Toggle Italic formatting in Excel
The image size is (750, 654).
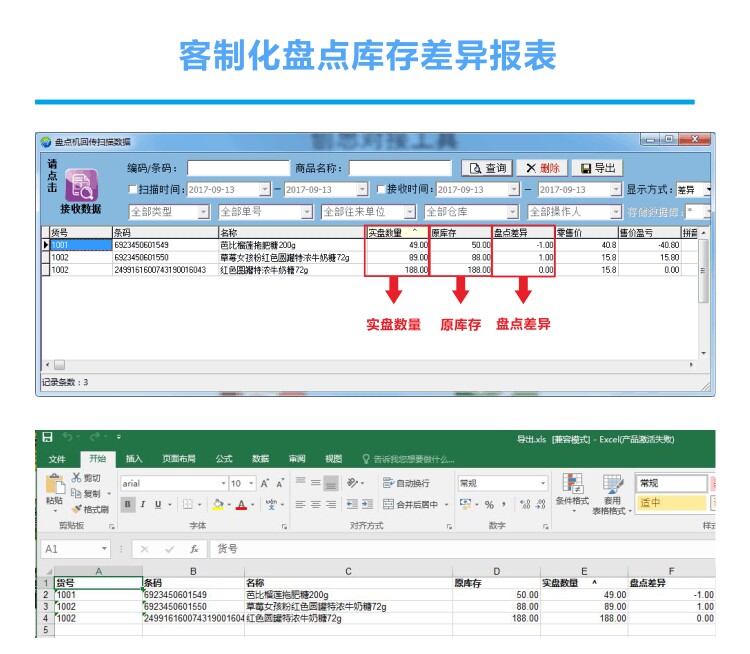[x=143, y=504]
